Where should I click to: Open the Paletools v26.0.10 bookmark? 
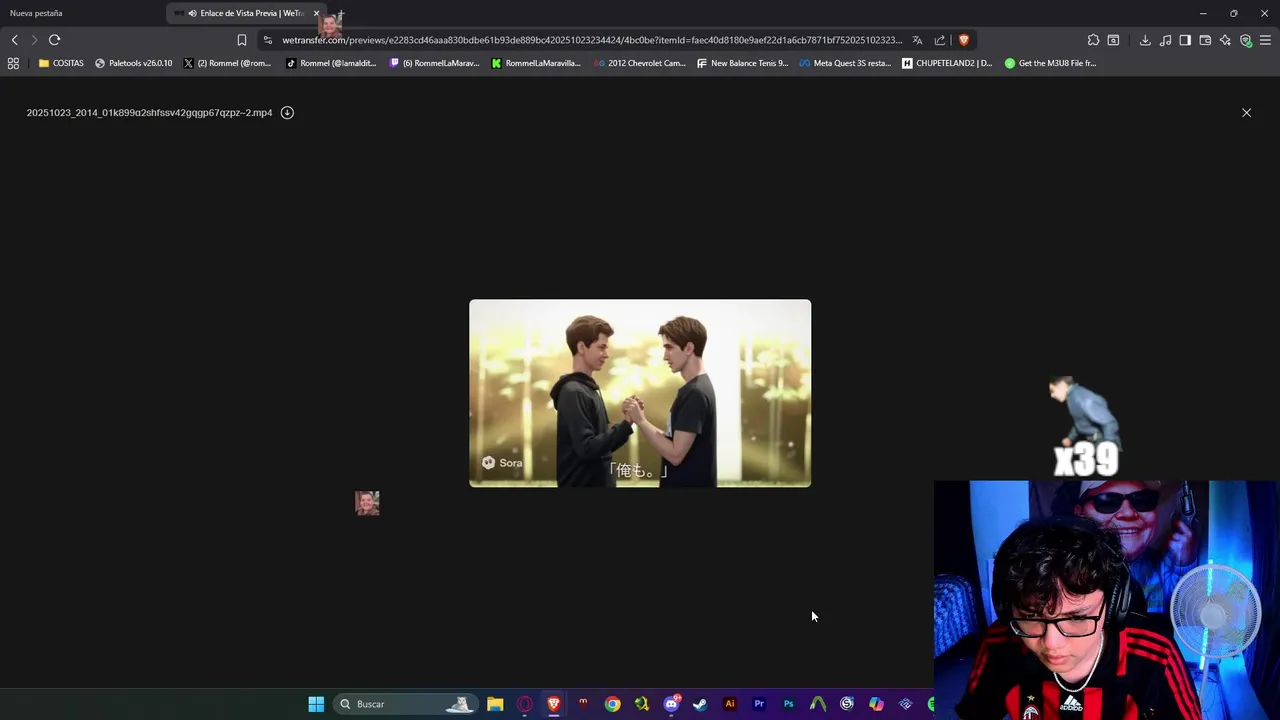tap(133, 63)
